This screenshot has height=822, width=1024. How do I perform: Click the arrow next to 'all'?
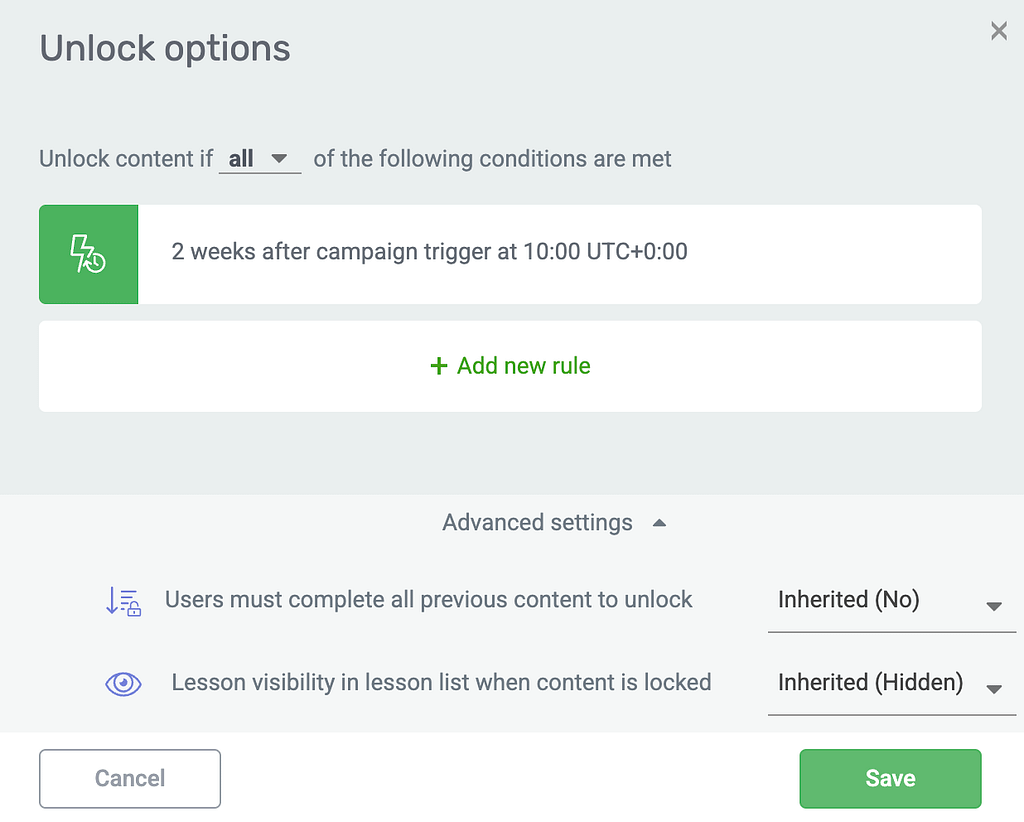click(x=280, y=159)
